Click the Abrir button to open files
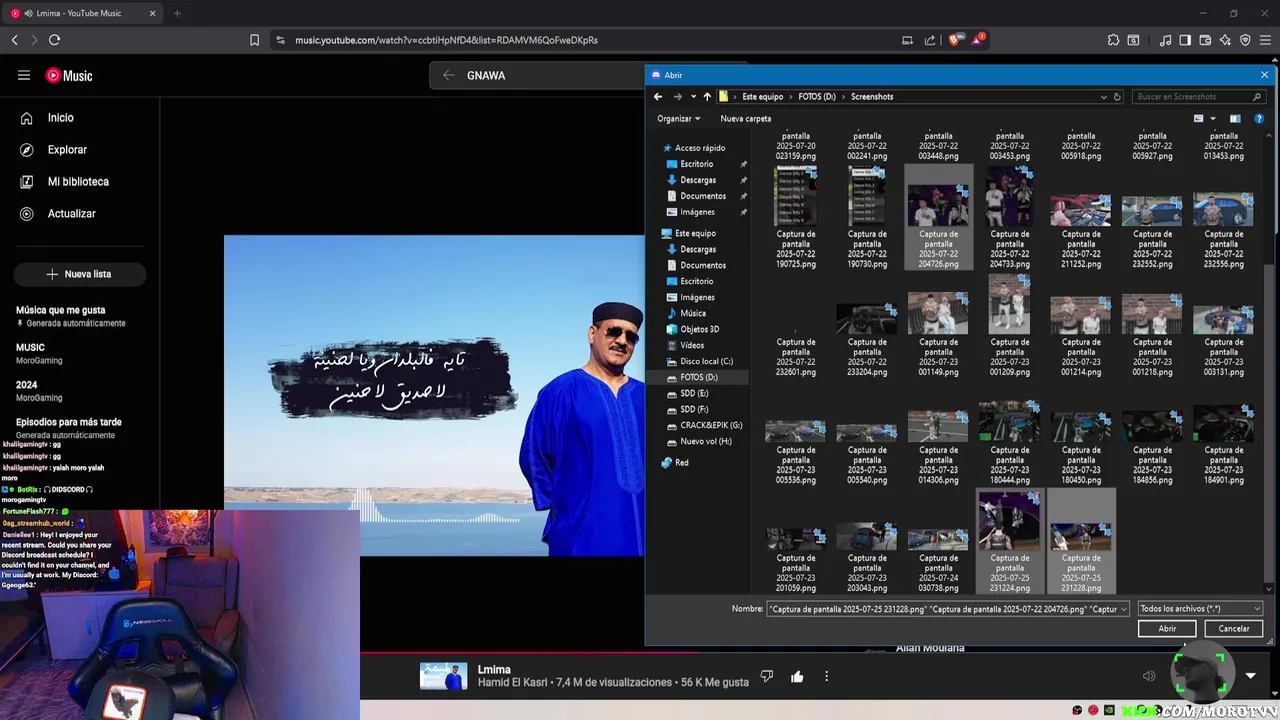The height and width of the screenshot is (720, 1280). click(x=1167, y=629)
